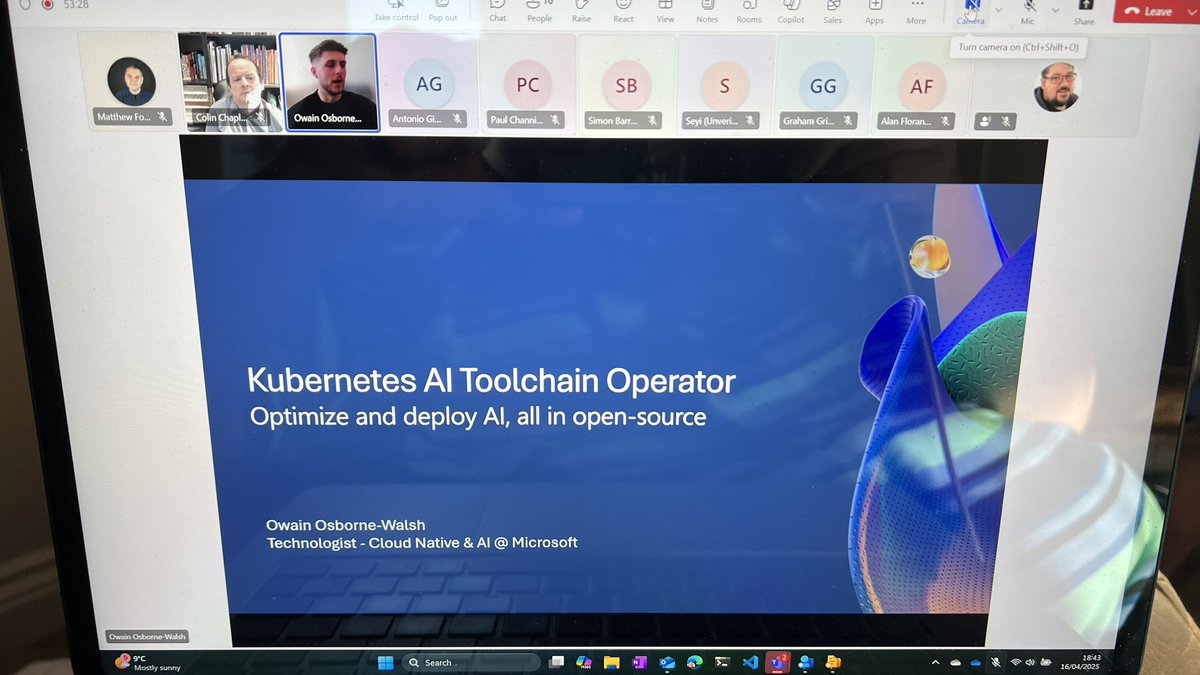Image resolution: width=1200 pixels, height=675 pixels.
Task: Open Terminal from taskbar
Action: tap(722, 662)
